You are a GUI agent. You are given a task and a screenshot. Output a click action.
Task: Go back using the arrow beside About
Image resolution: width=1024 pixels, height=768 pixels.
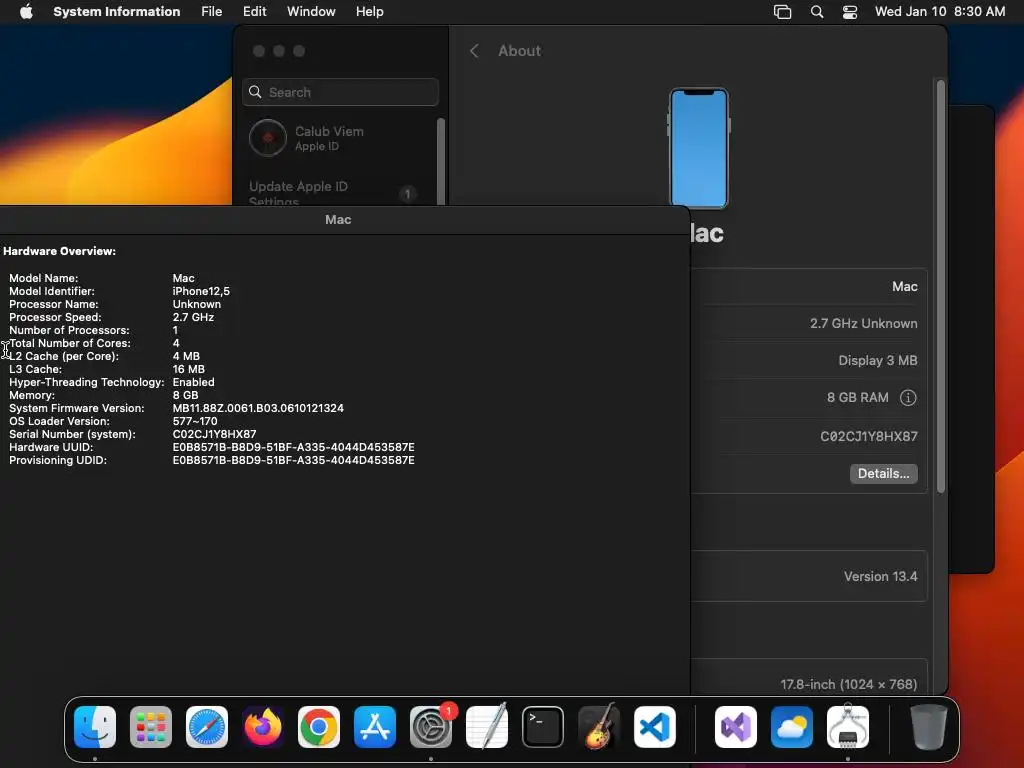click(474, 51)
